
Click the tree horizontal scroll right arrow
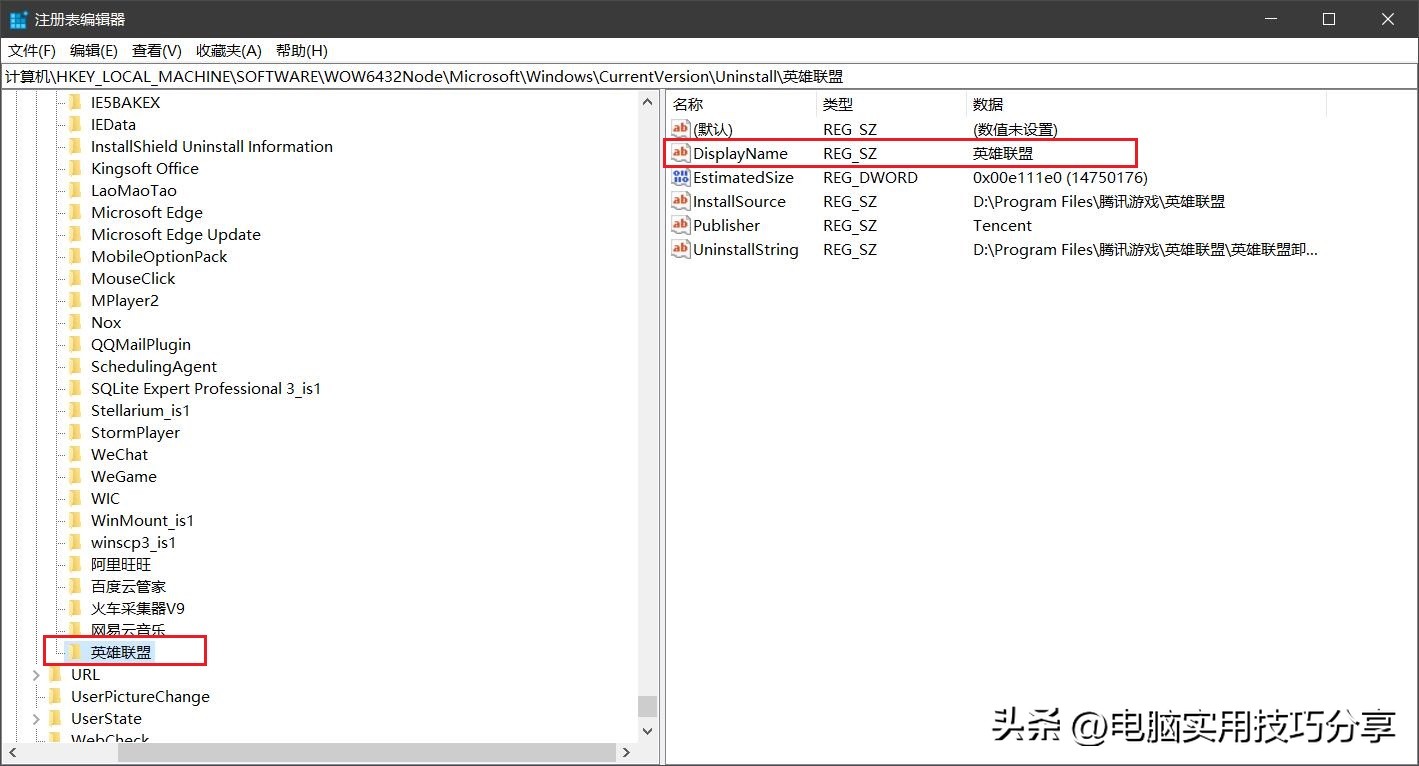627,752
